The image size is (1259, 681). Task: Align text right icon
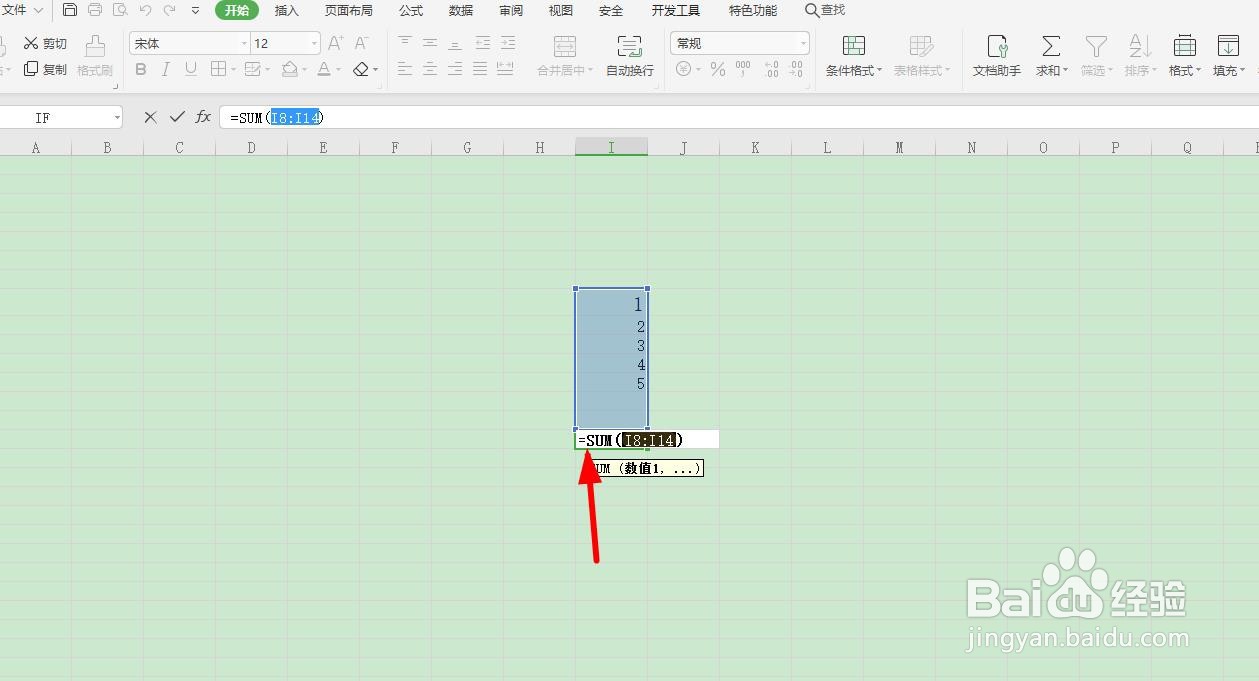tap(455, 69)
